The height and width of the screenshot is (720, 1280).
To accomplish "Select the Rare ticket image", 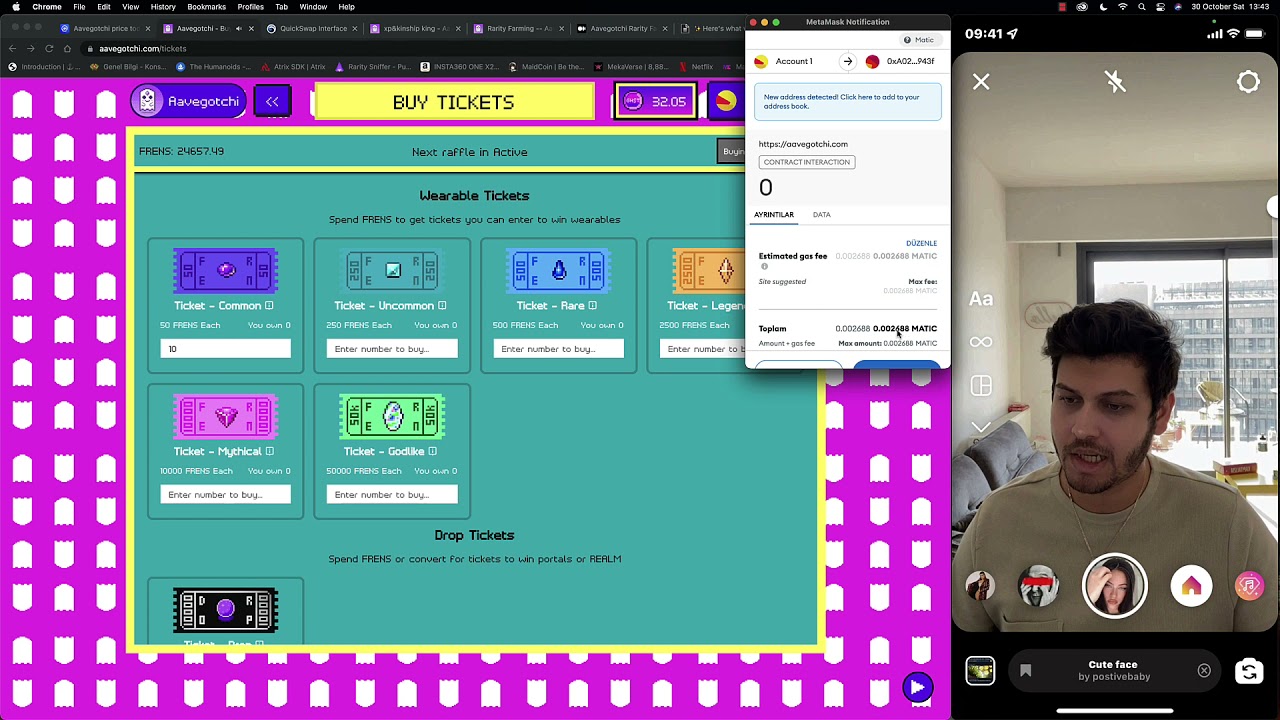I will 558,270.
